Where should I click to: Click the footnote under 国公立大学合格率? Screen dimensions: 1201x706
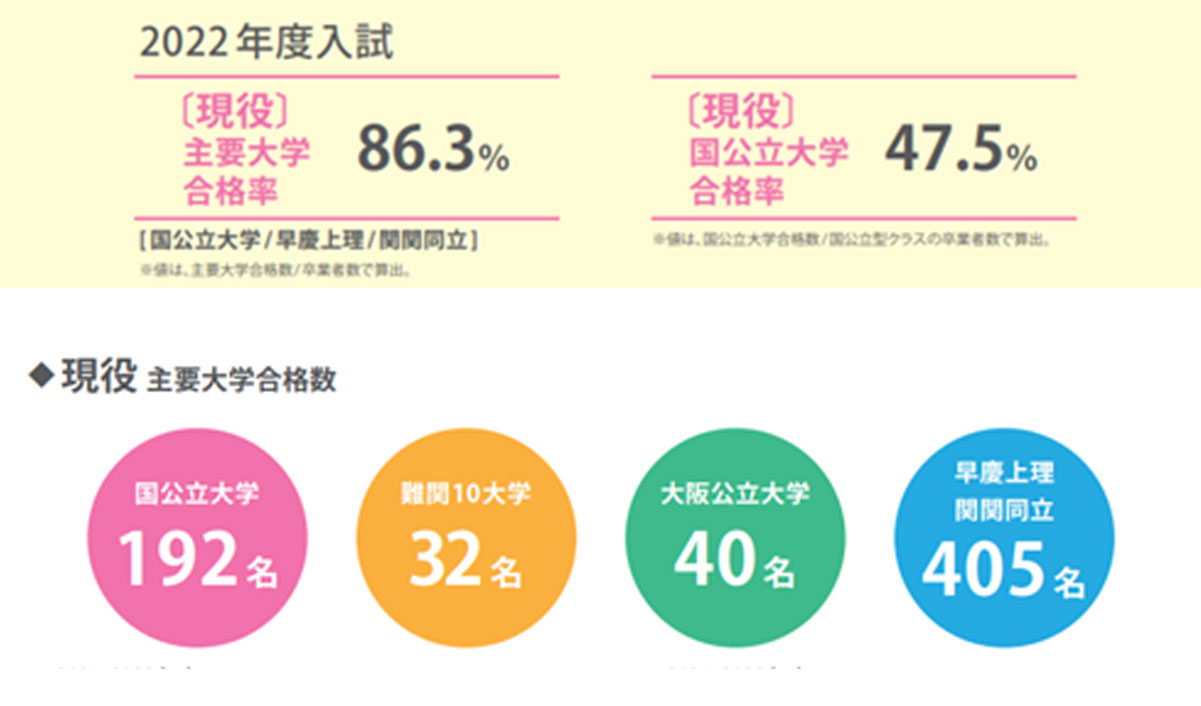(855, 240)
